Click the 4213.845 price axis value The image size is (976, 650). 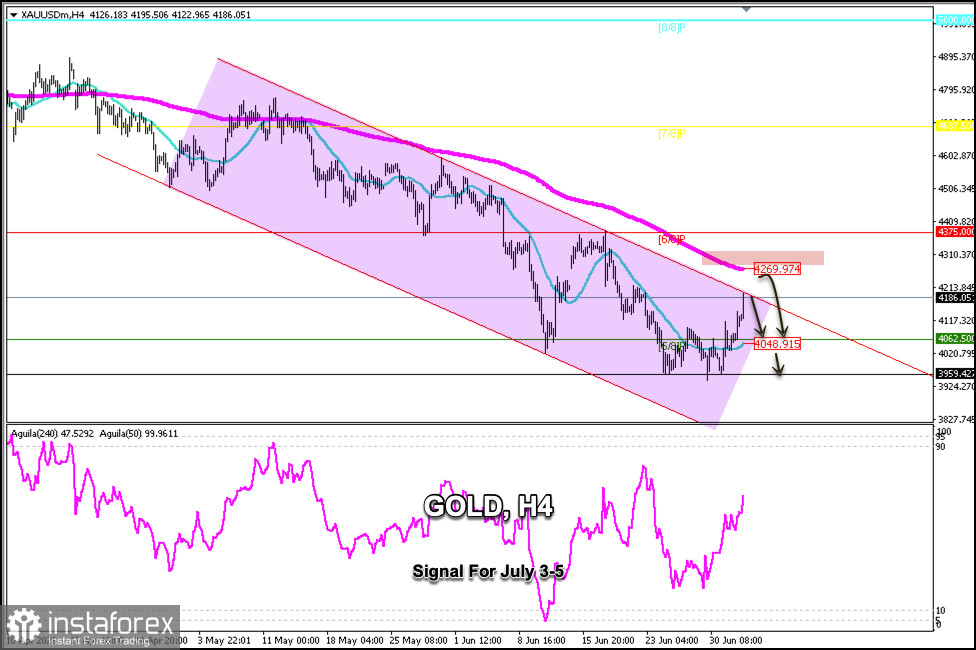957,288
